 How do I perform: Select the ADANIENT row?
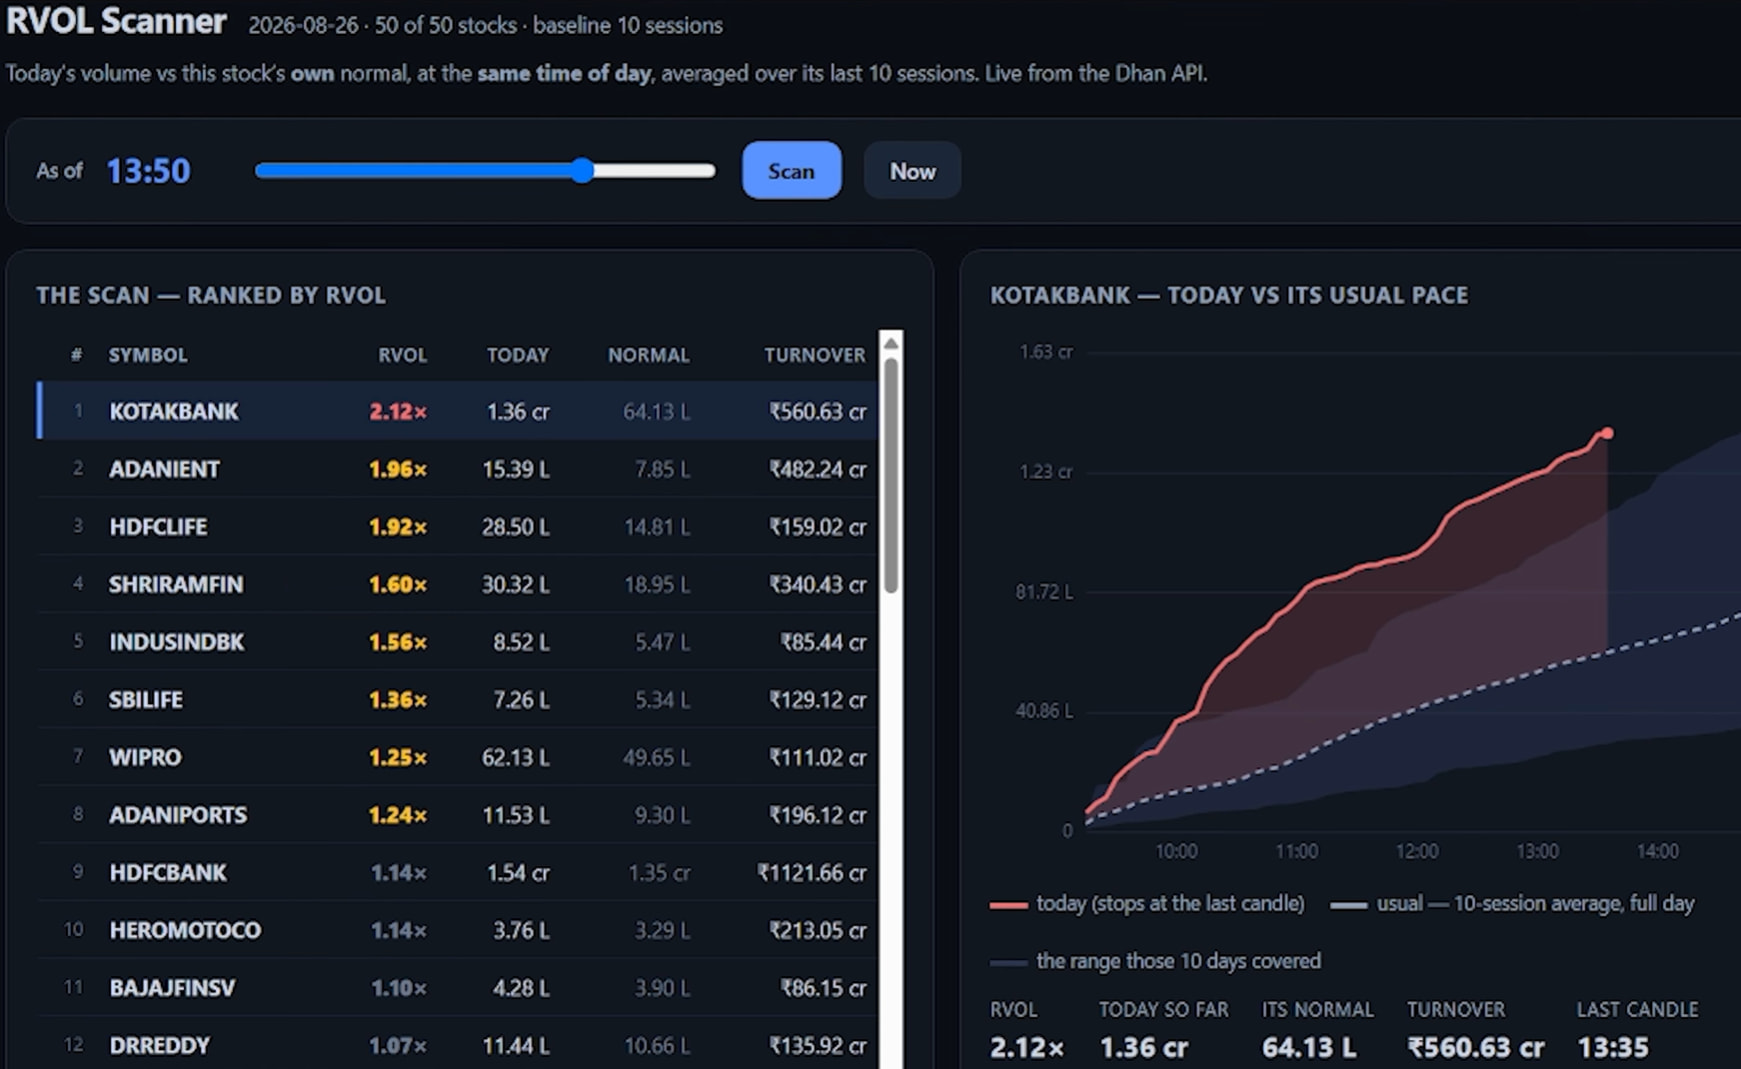click(457, 469)
